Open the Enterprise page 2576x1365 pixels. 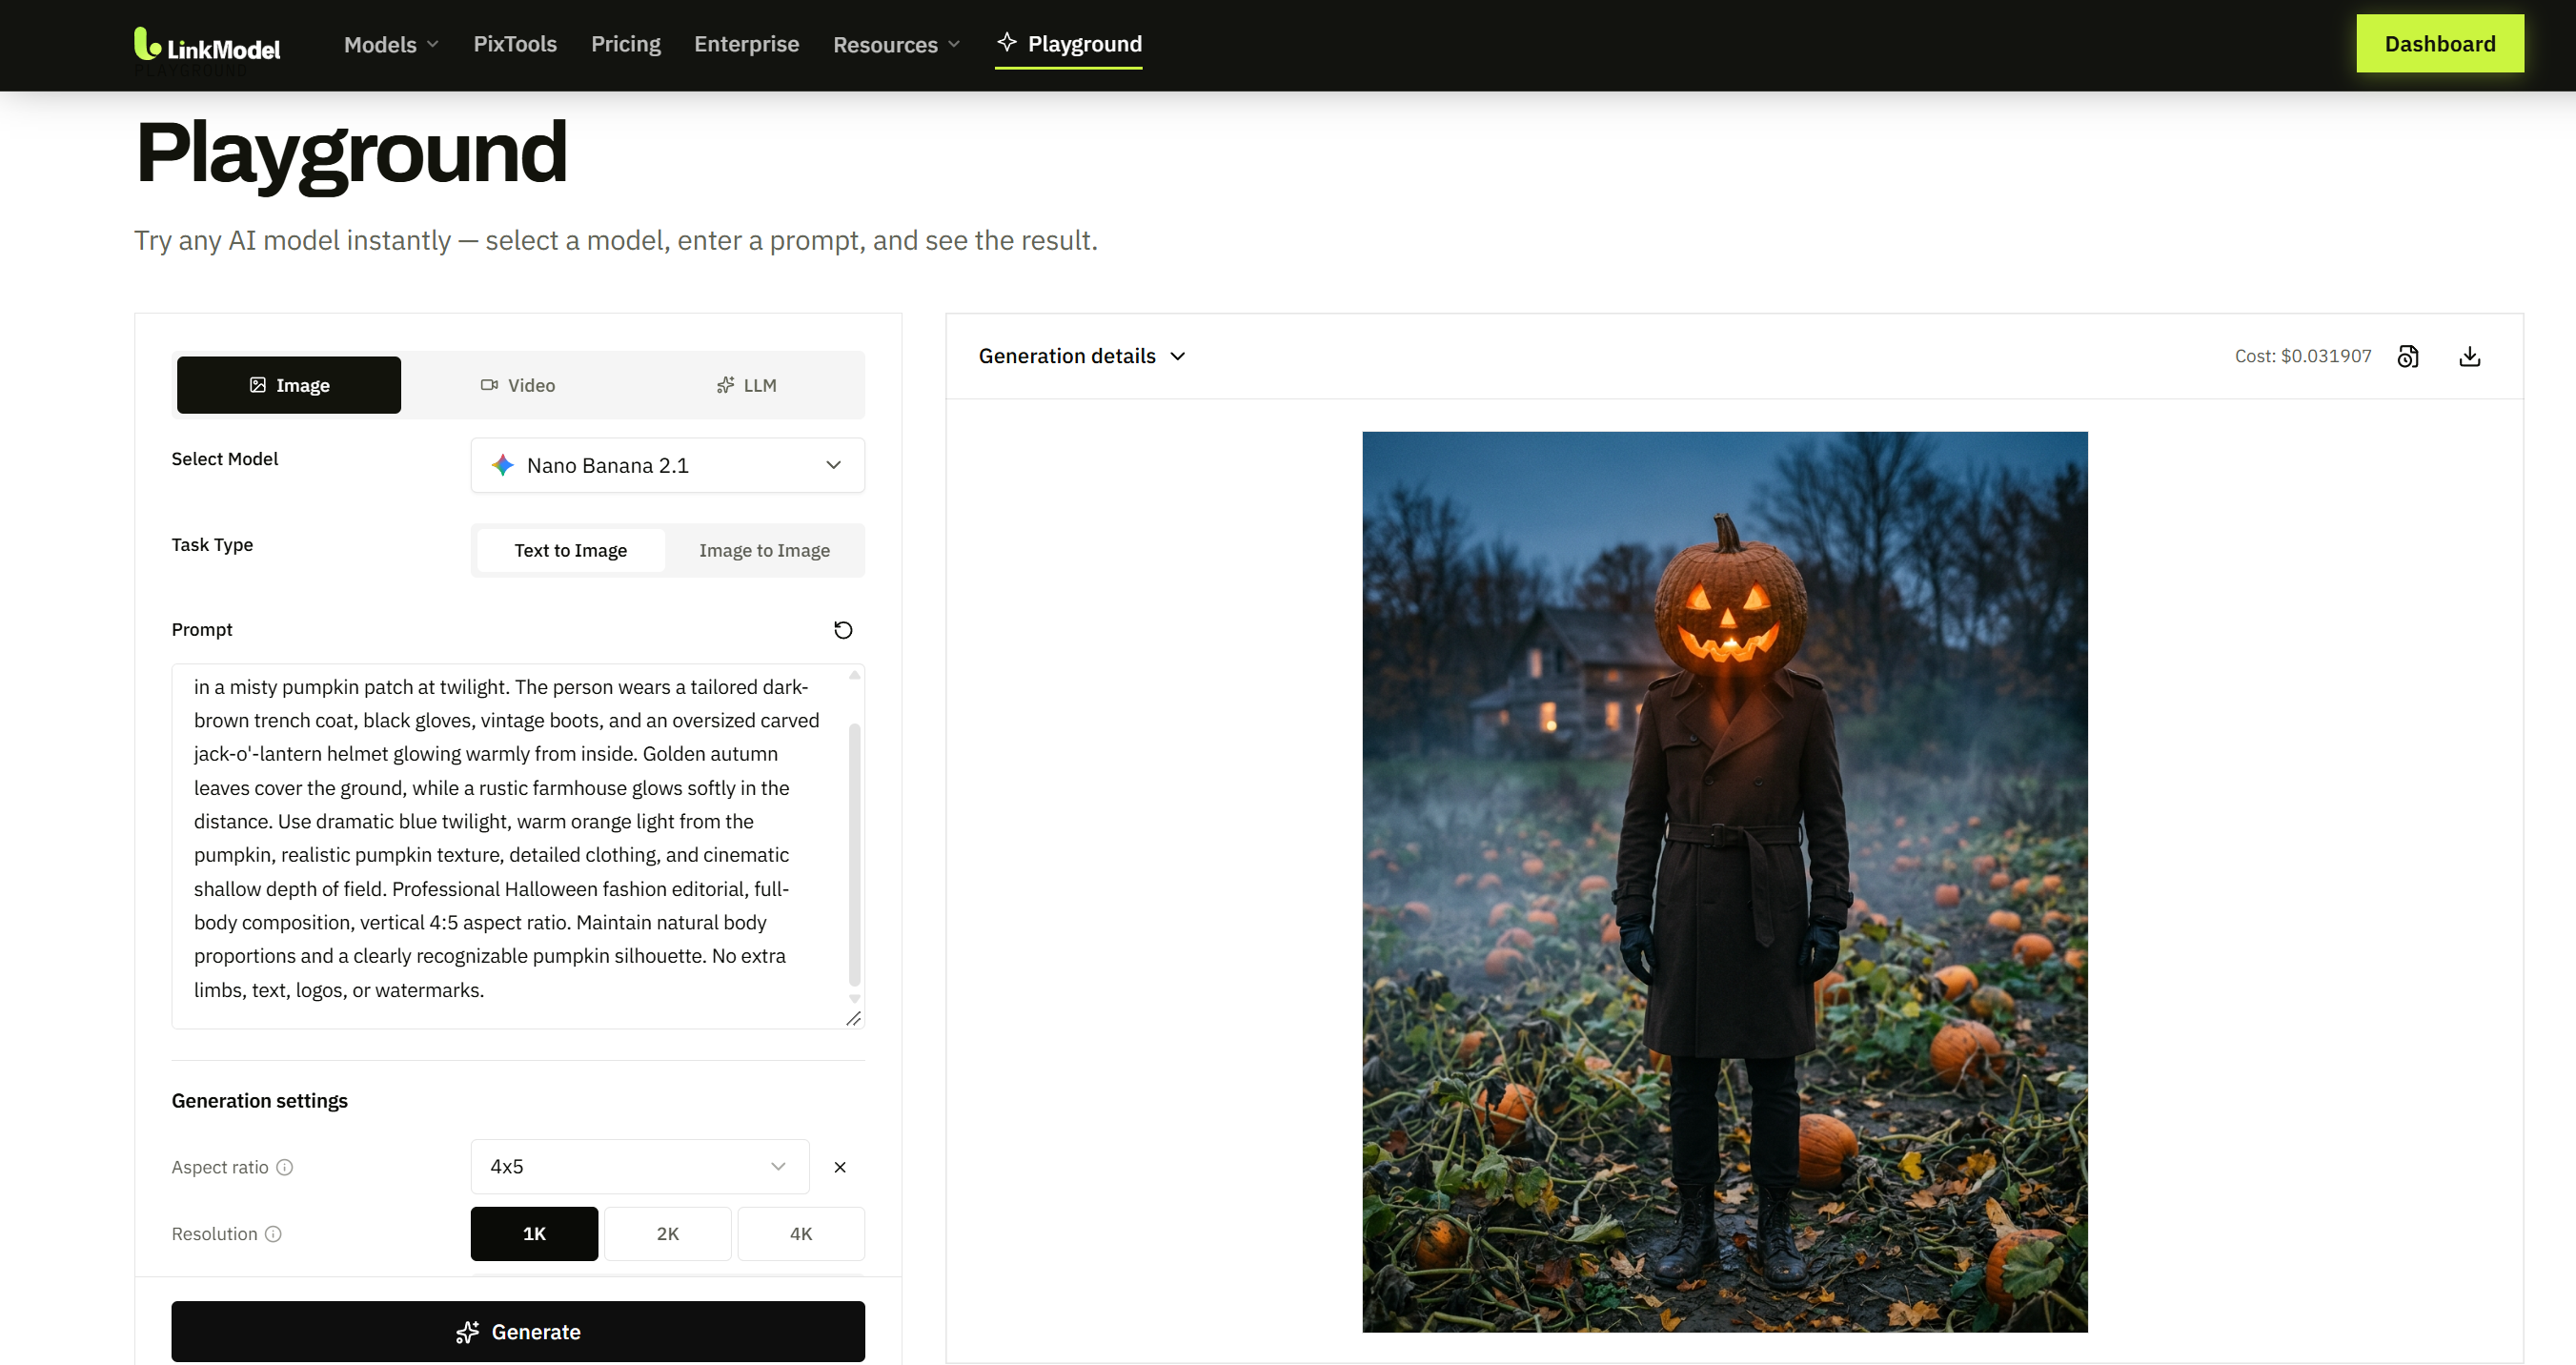click(x=746, y=44)
